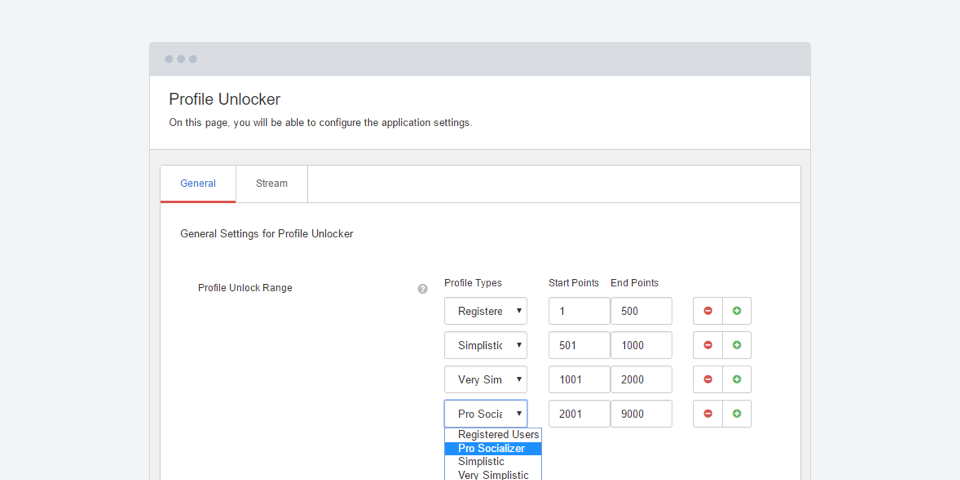Select the General tab

(x=198, y=184)
